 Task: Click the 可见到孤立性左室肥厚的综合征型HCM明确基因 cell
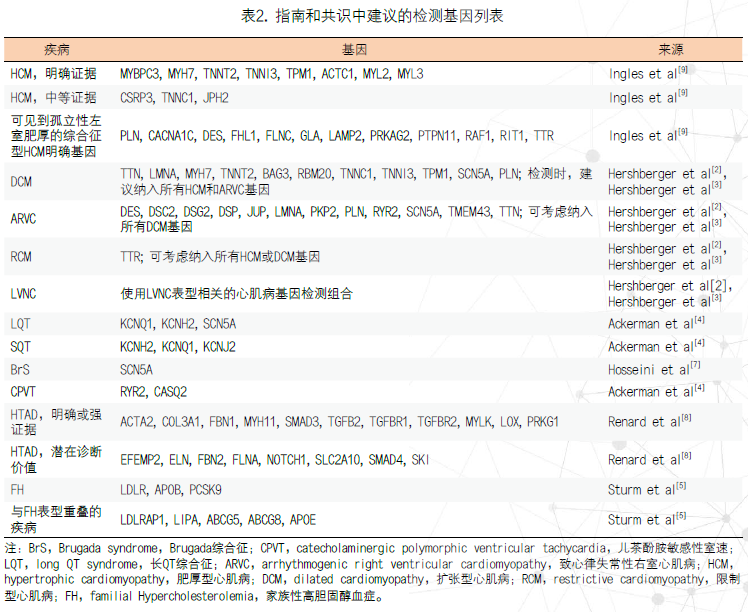coord(56,136)
